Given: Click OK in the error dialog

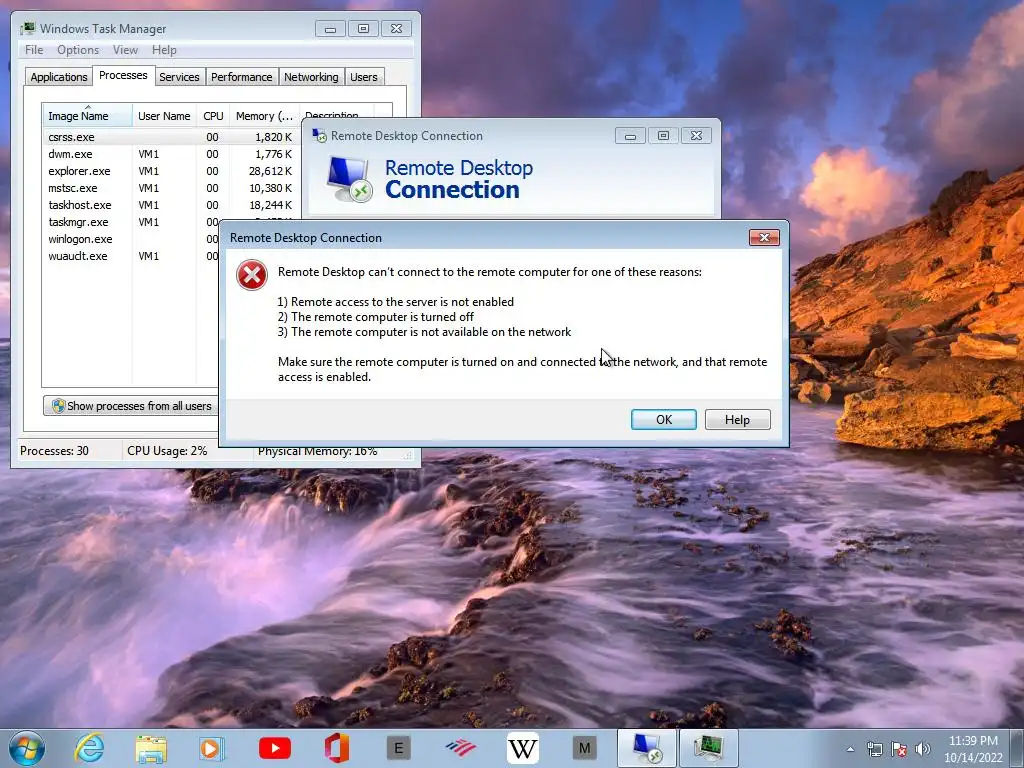Looking at the screenshot, I should click(664, 419).
